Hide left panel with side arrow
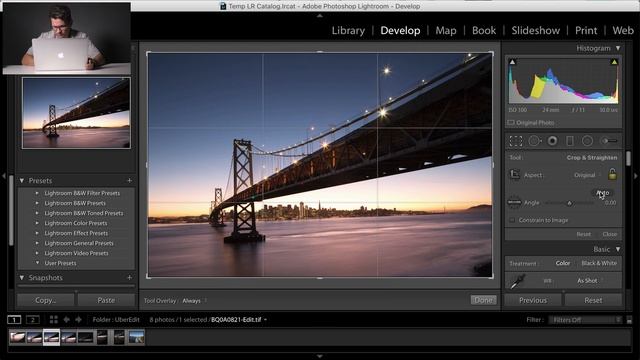 (x=4, y=176)
